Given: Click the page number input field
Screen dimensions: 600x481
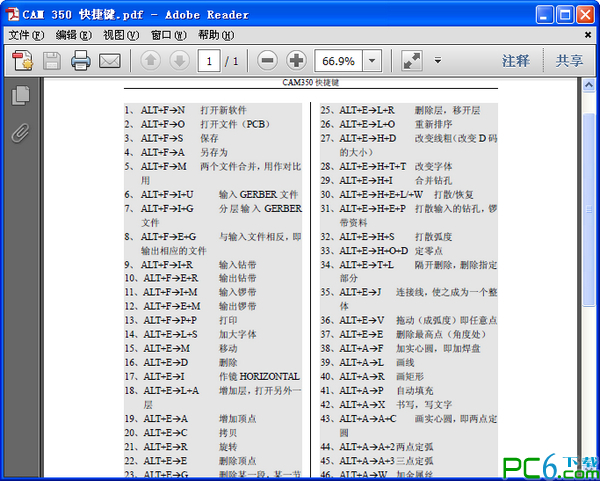Looking at the screenshot, I should (210, 61).
